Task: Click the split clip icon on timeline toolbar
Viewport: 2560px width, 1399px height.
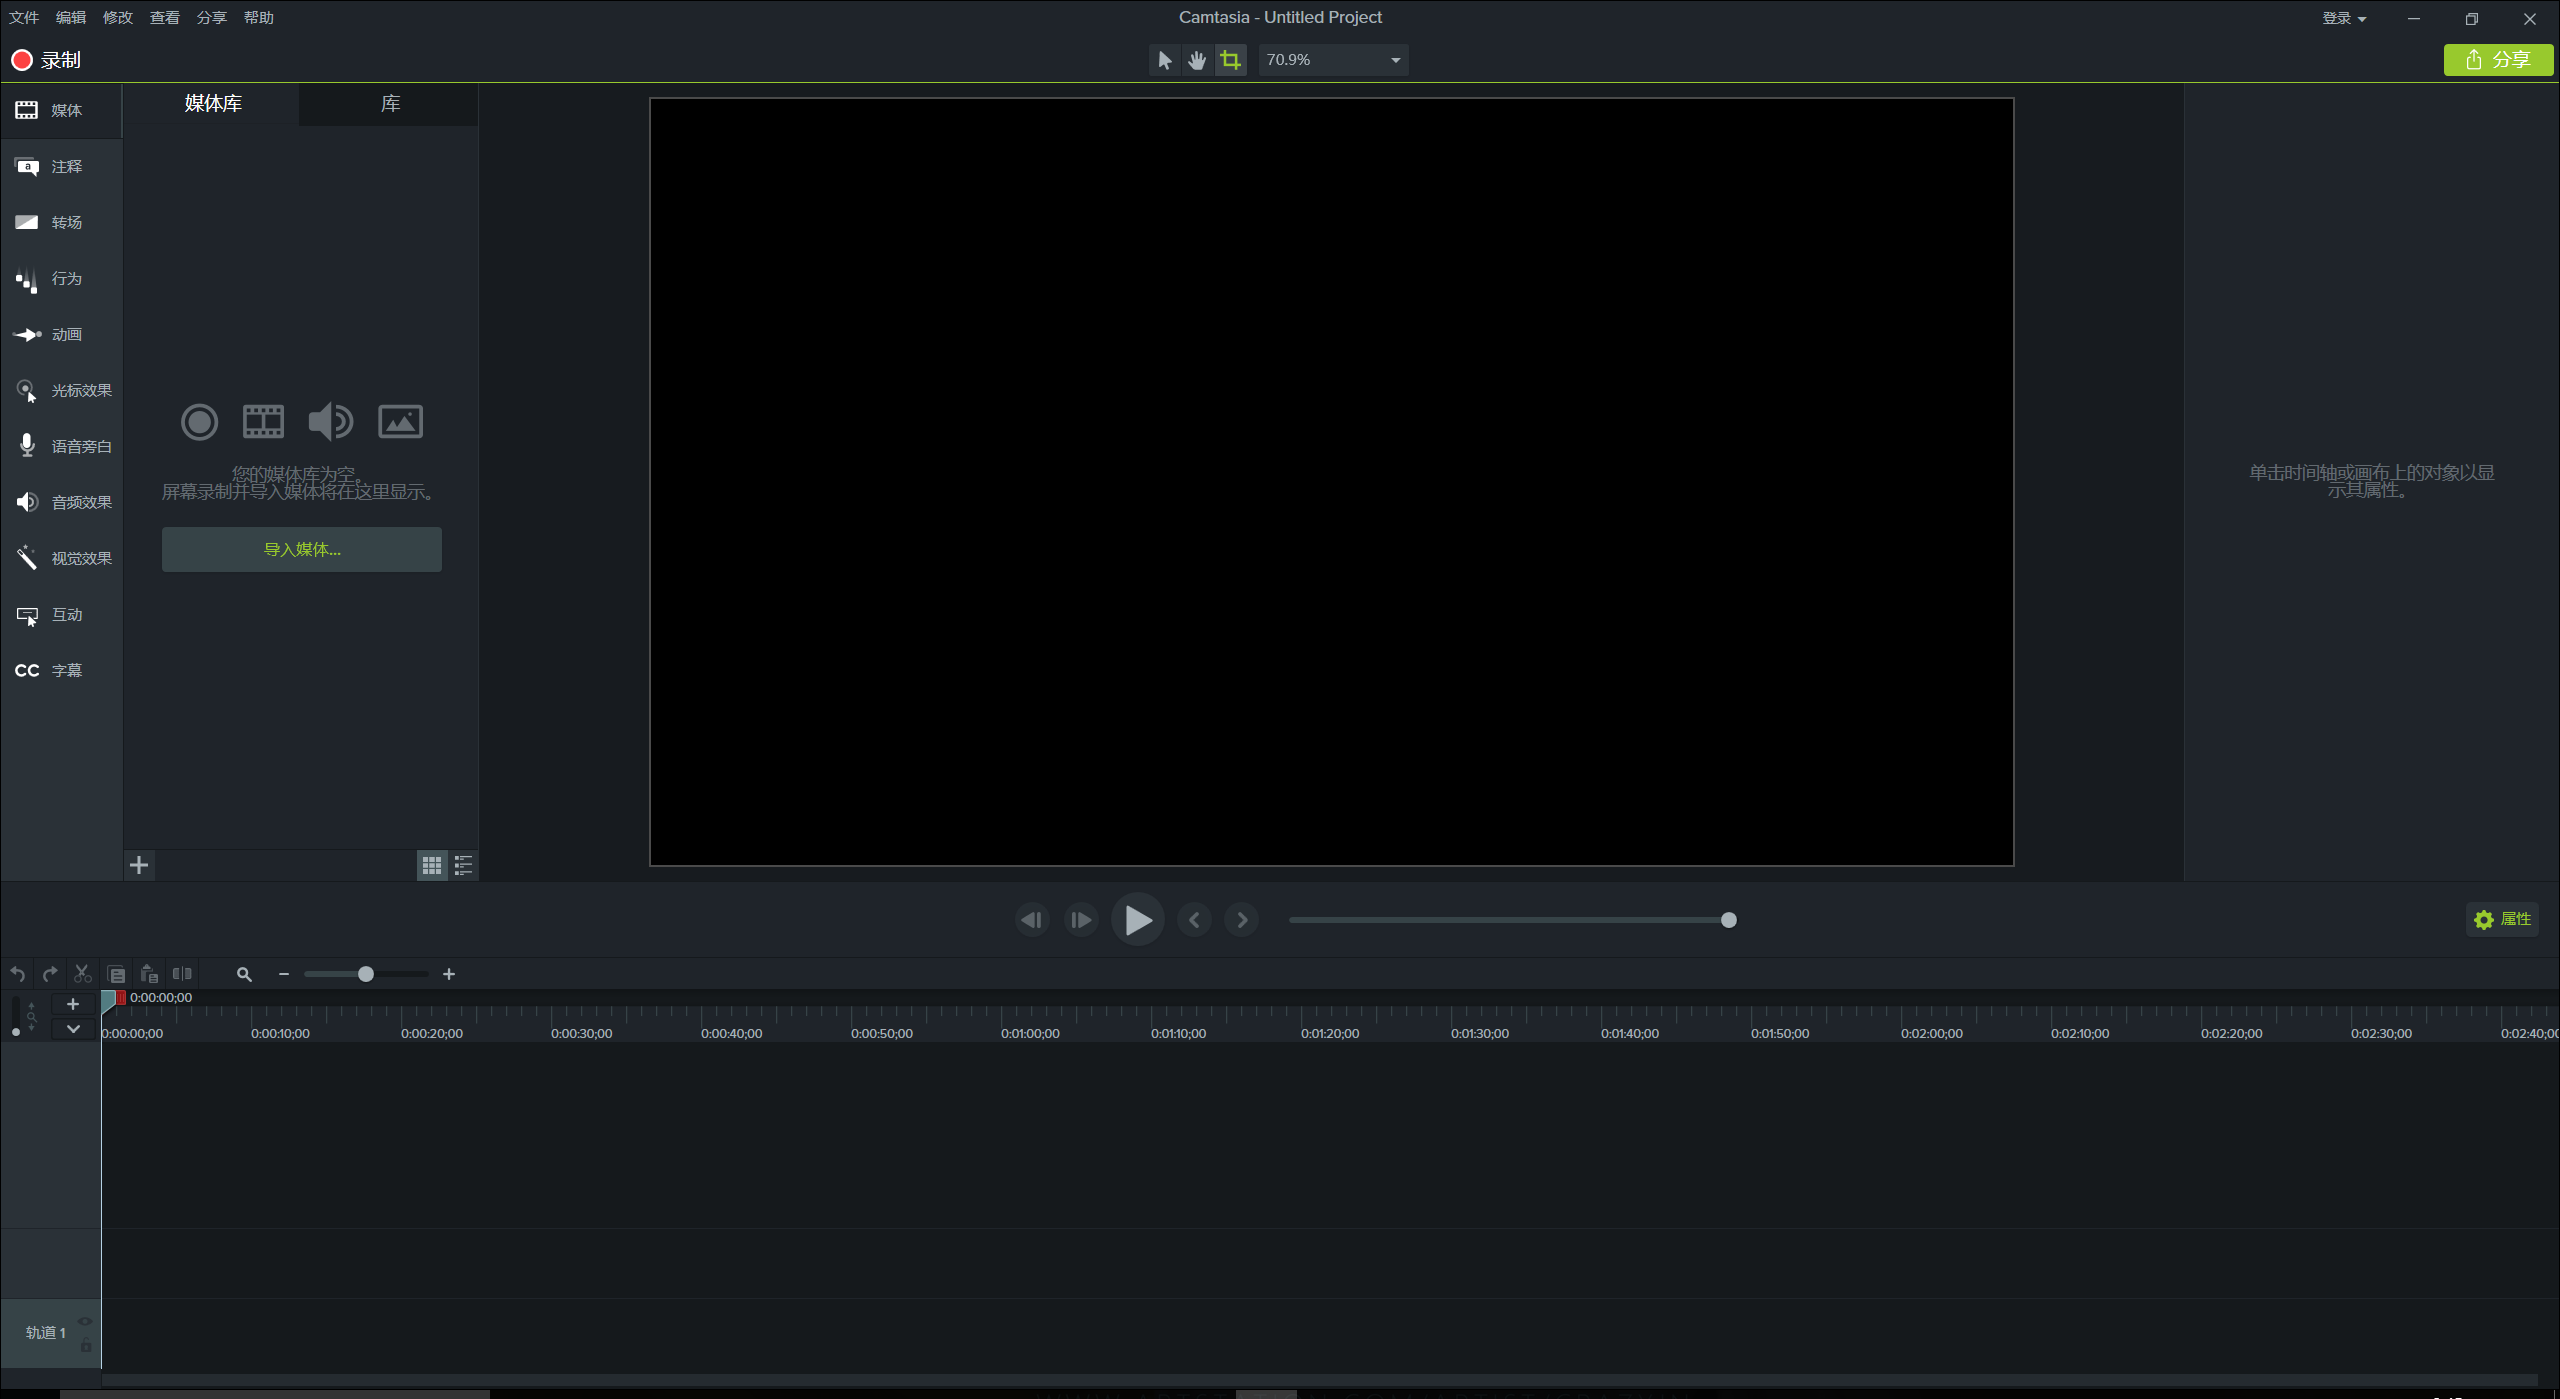Action: pos(182,974)
